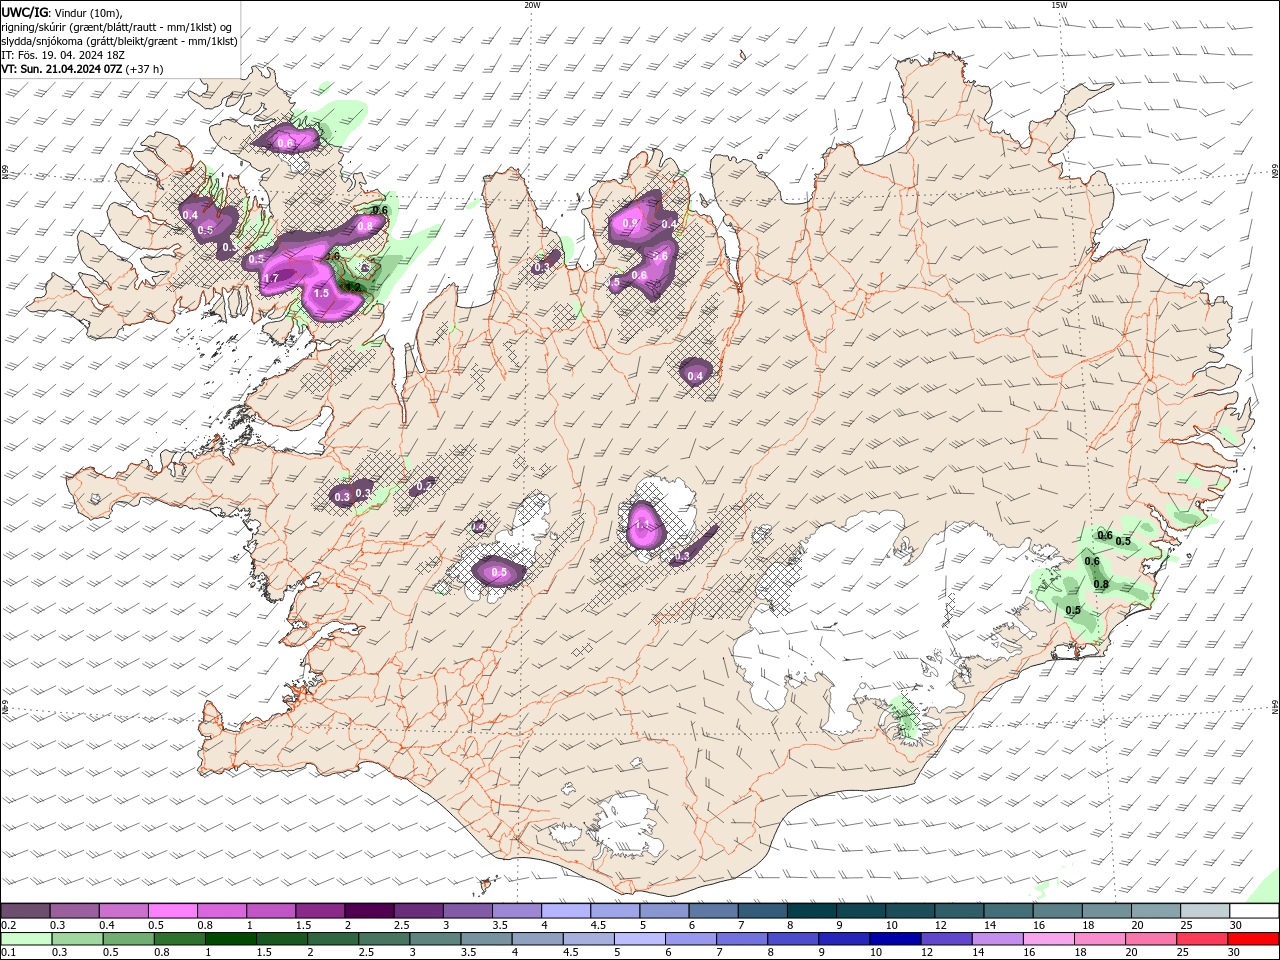Click the lone '0.4' value in north-central Iceland
The width and height of the screenshot is (1280, 960).
[696, 376]
